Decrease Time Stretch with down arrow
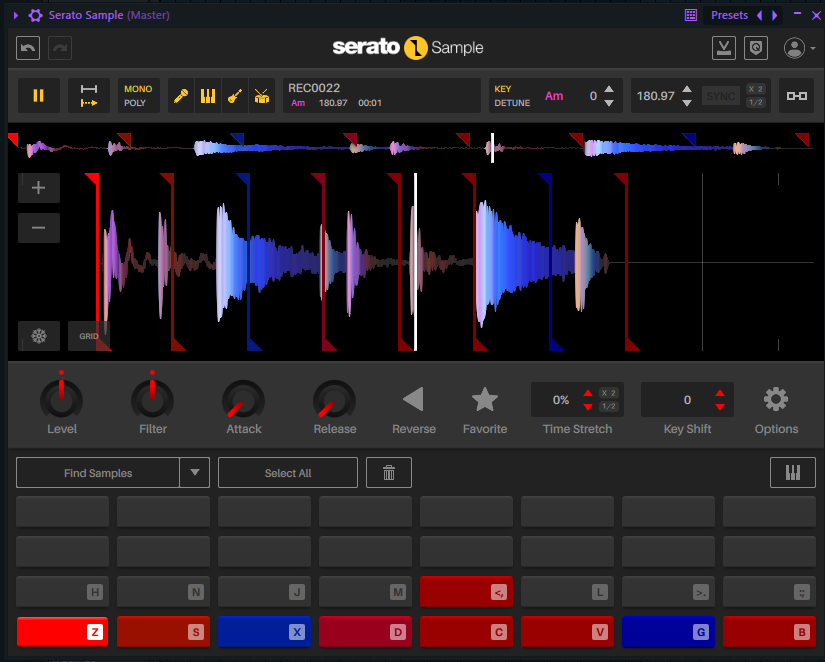825x662 pixels. pos(588,407)
